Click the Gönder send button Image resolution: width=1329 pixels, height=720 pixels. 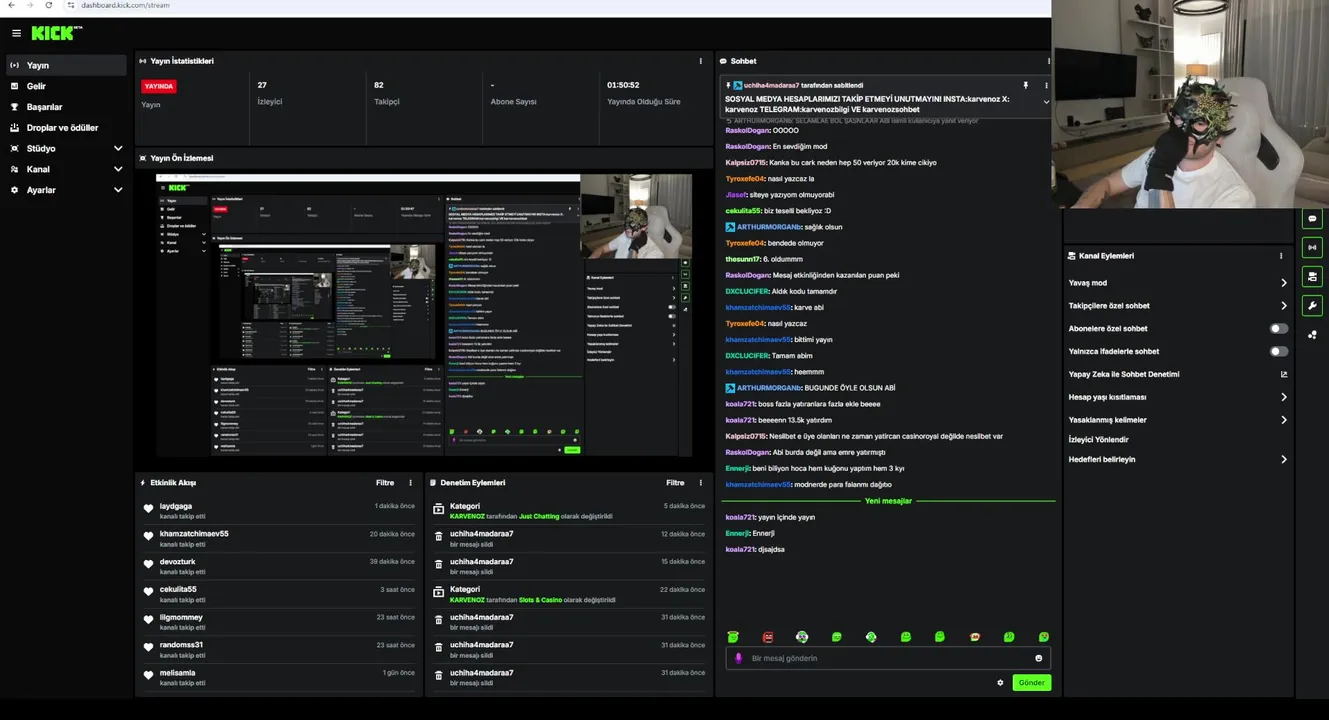coord(1031,683)
